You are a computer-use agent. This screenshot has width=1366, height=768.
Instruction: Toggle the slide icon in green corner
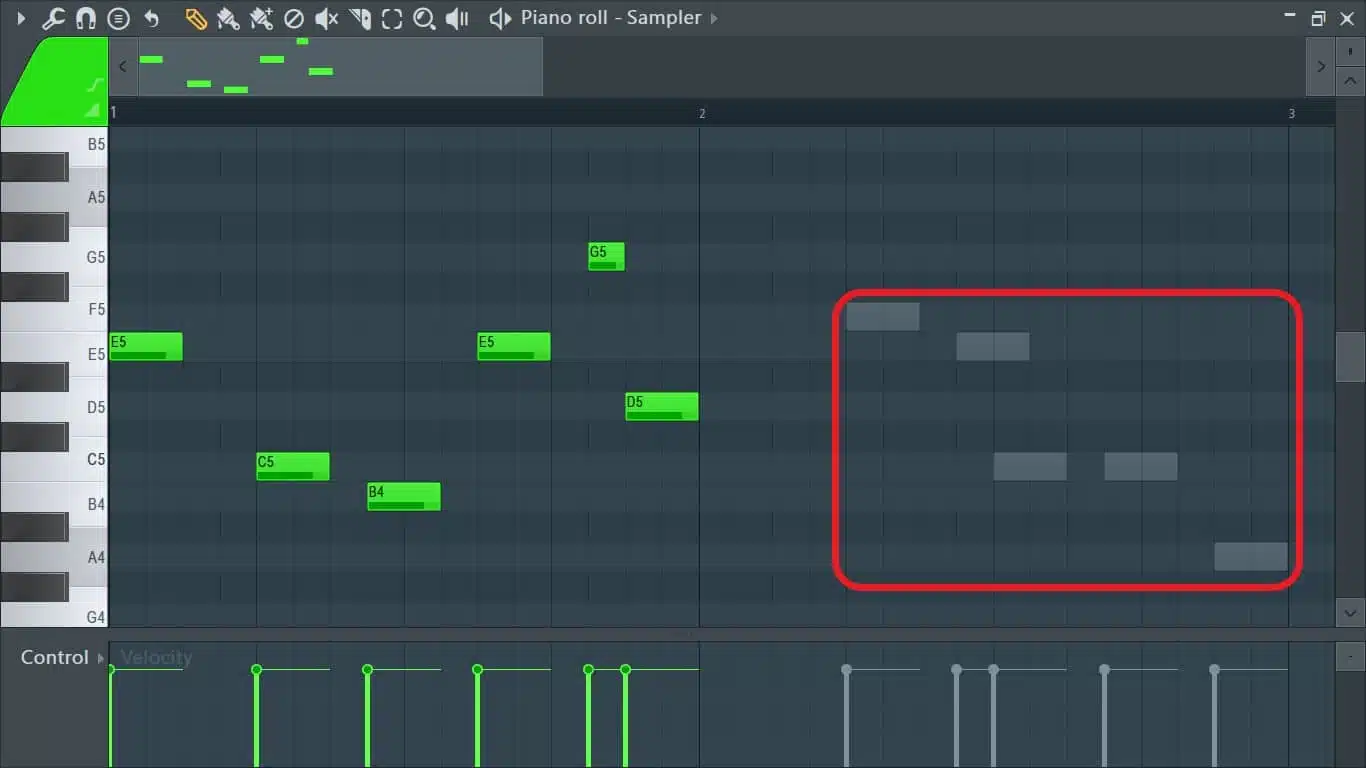95,84
